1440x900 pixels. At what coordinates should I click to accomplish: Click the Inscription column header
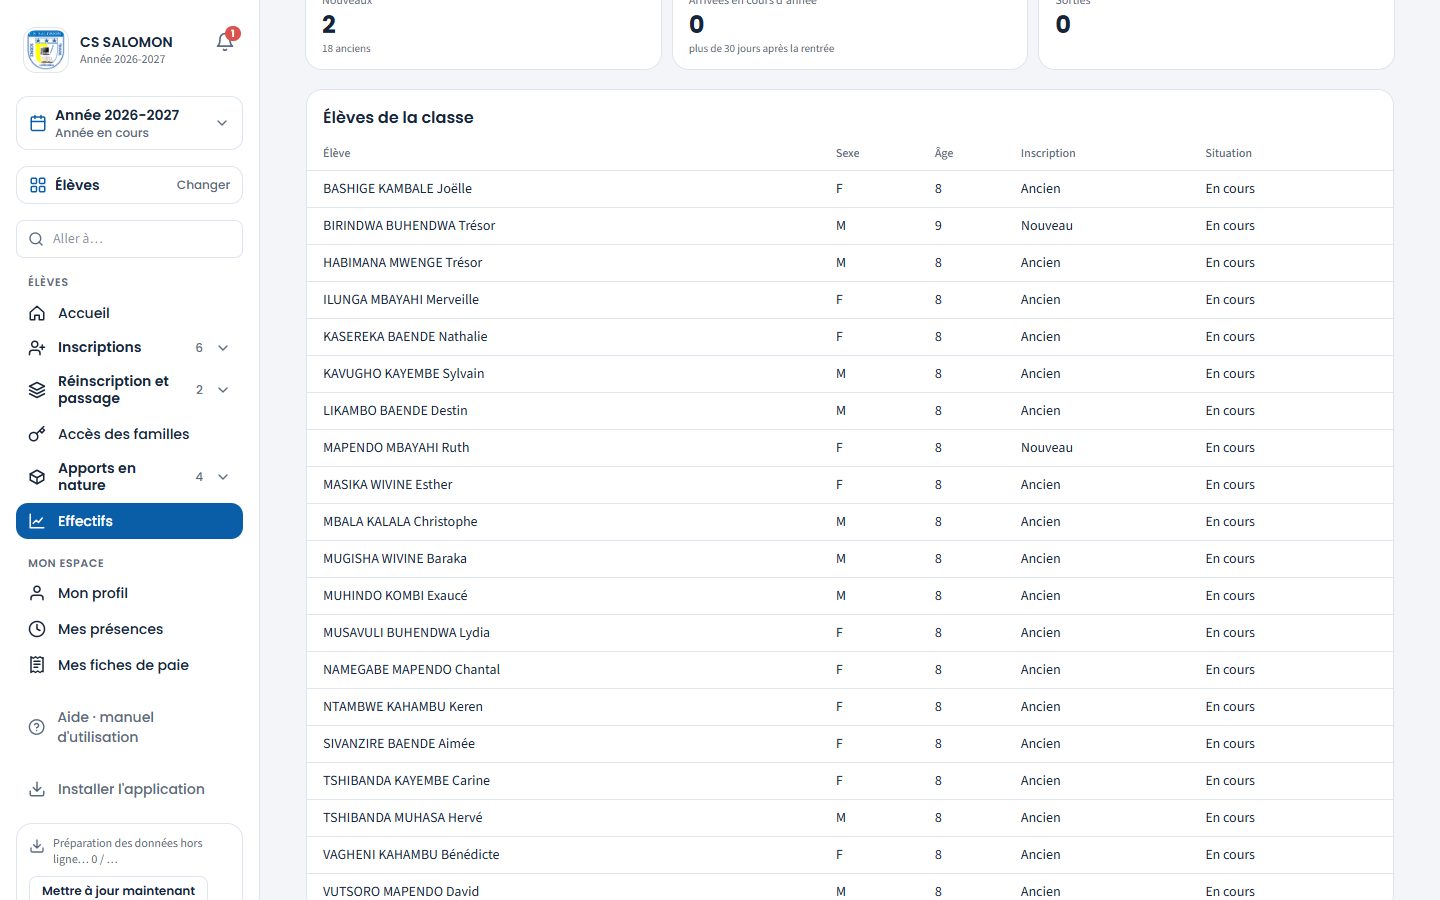pyautogui.click(x=1048, y=153)
